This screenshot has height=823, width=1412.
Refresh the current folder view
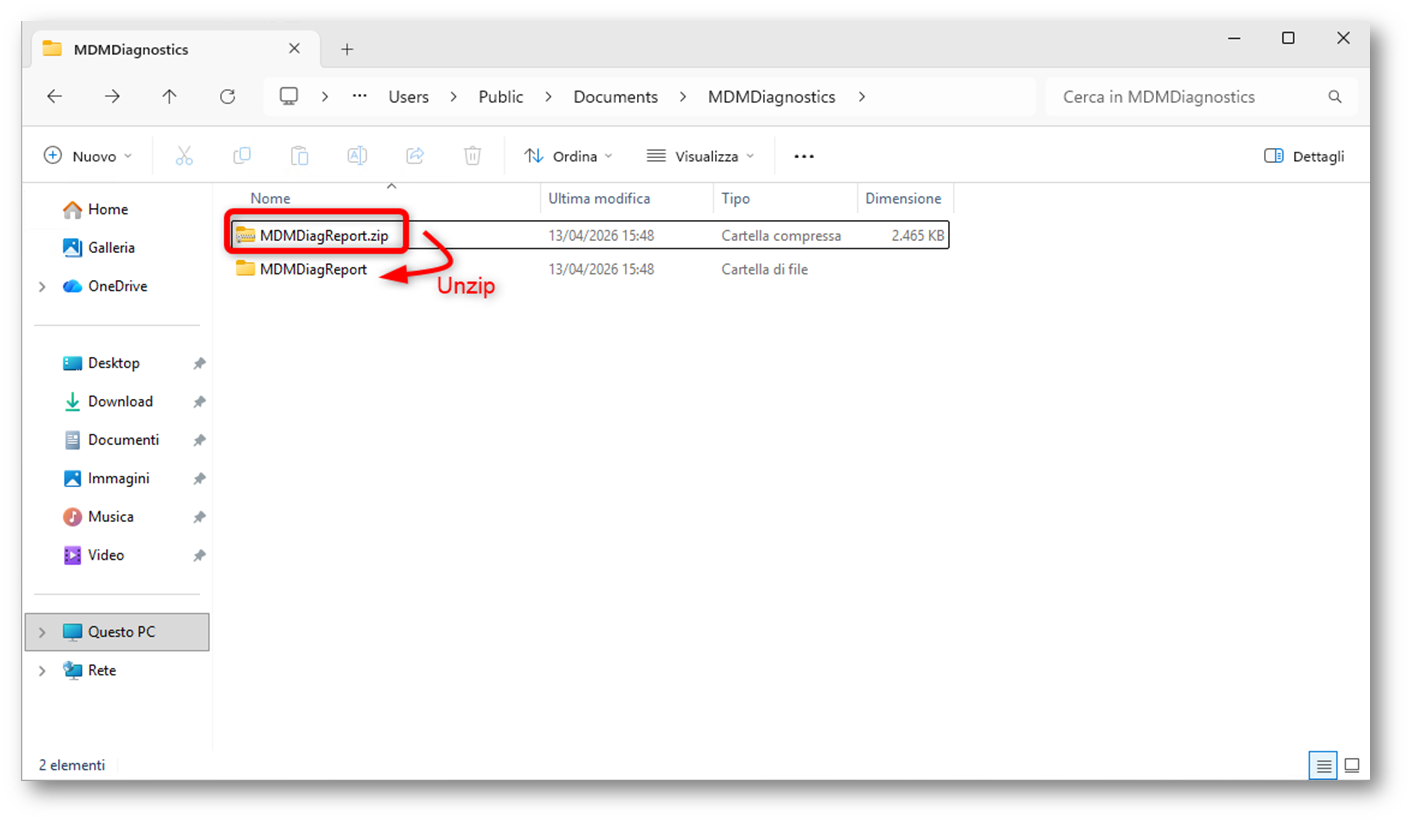(x=227, y=97)
